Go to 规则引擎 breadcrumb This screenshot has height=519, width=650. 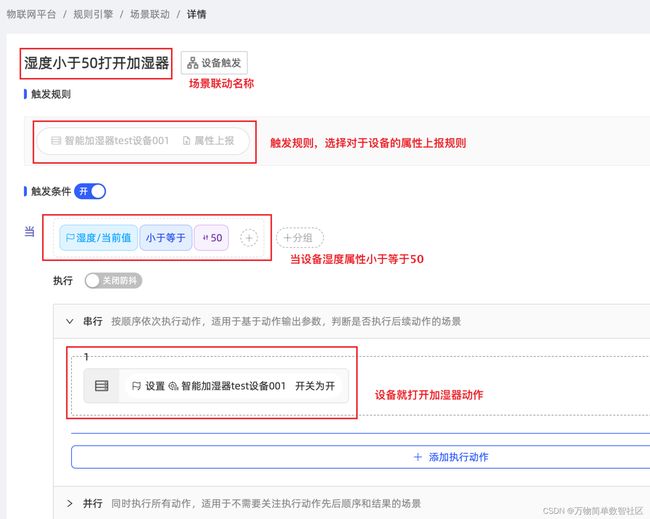coord(93,14)
